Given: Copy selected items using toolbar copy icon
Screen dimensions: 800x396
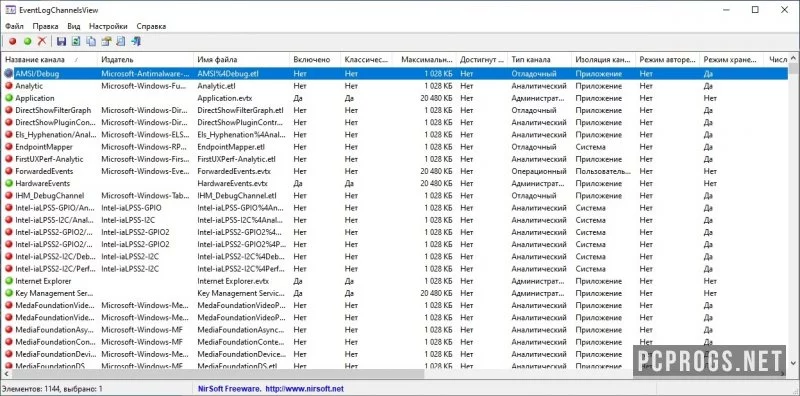Looking at the screenshot, I should 91,41.
